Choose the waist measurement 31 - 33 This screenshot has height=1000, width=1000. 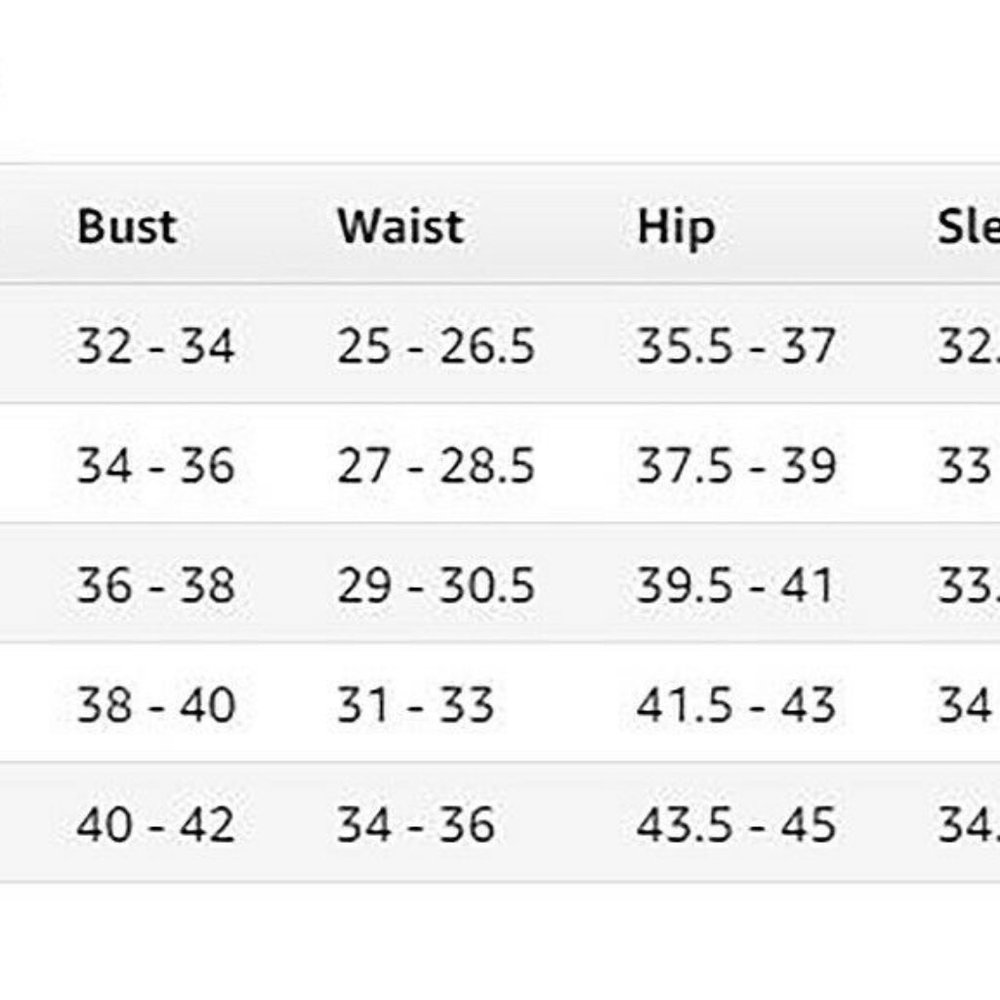point(415,705)
